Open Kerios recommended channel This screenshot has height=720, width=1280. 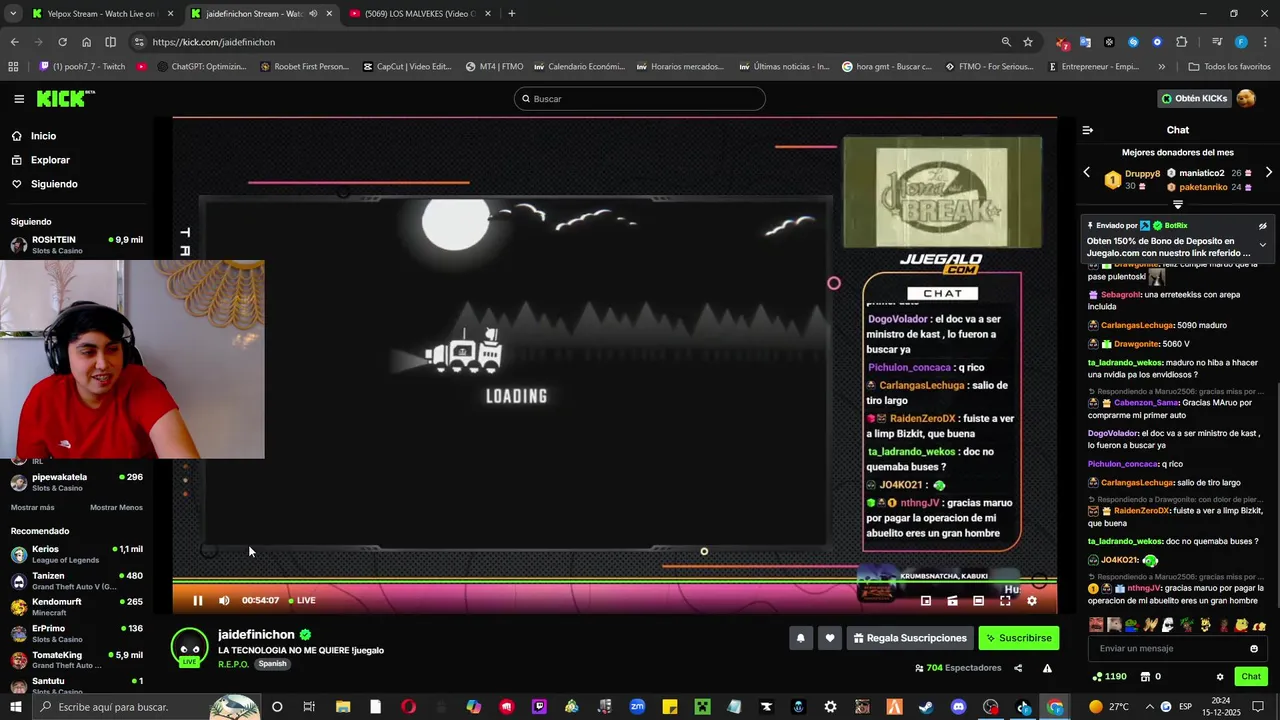pos(77,554)
